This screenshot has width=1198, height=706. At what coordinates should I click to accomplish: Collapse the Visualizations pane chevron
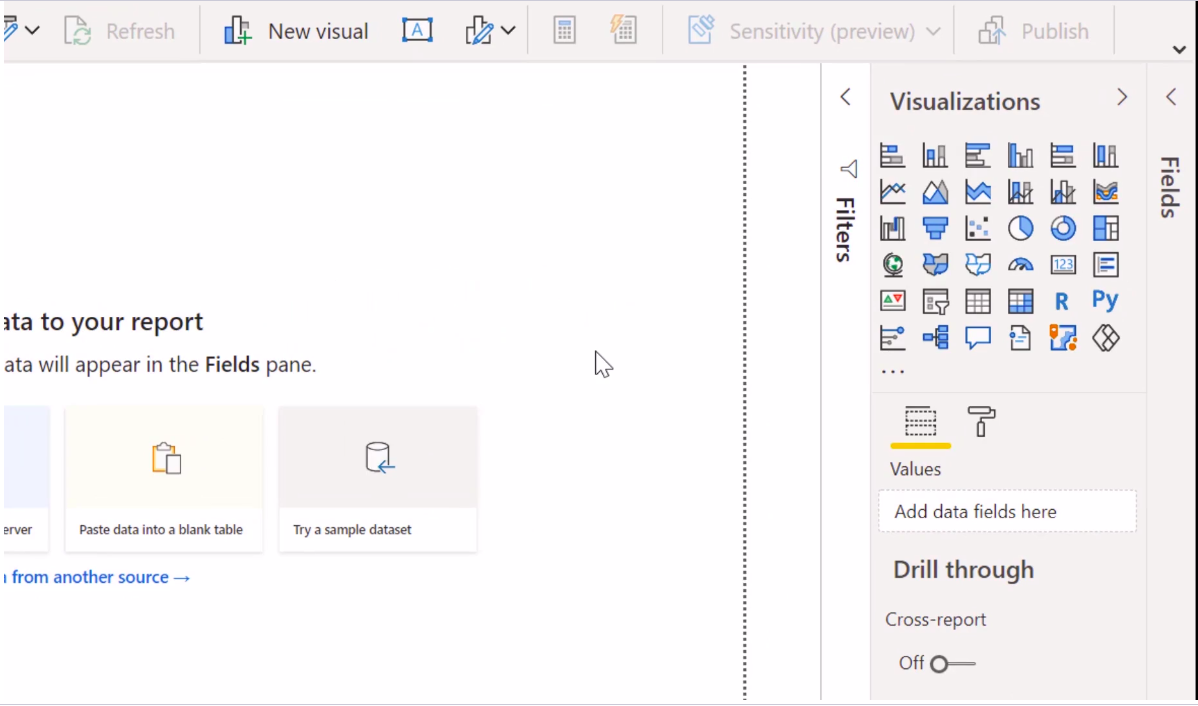click(x=1122, y=97)
